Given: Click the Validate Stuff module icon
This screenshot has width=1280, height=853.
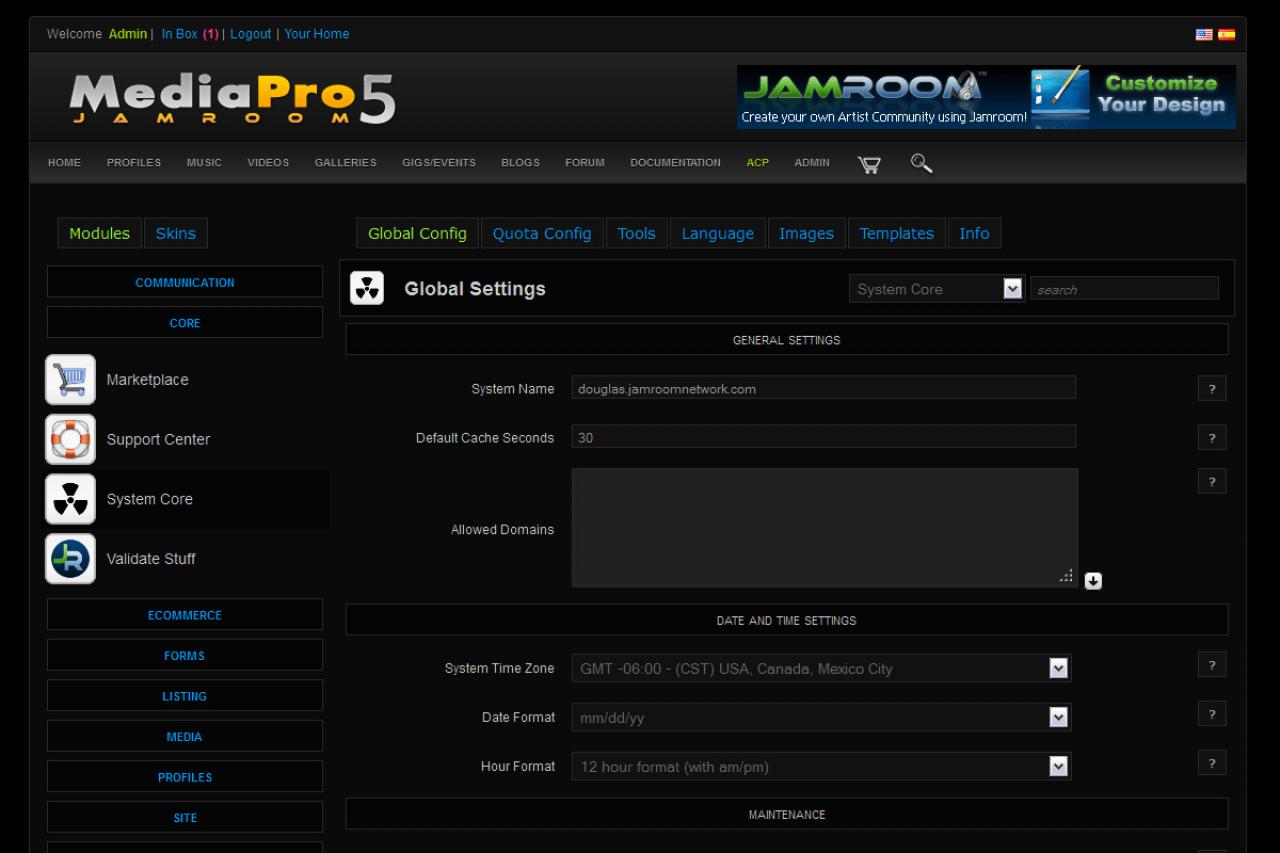Looking at the screenshot, I should tap(70, 559).
